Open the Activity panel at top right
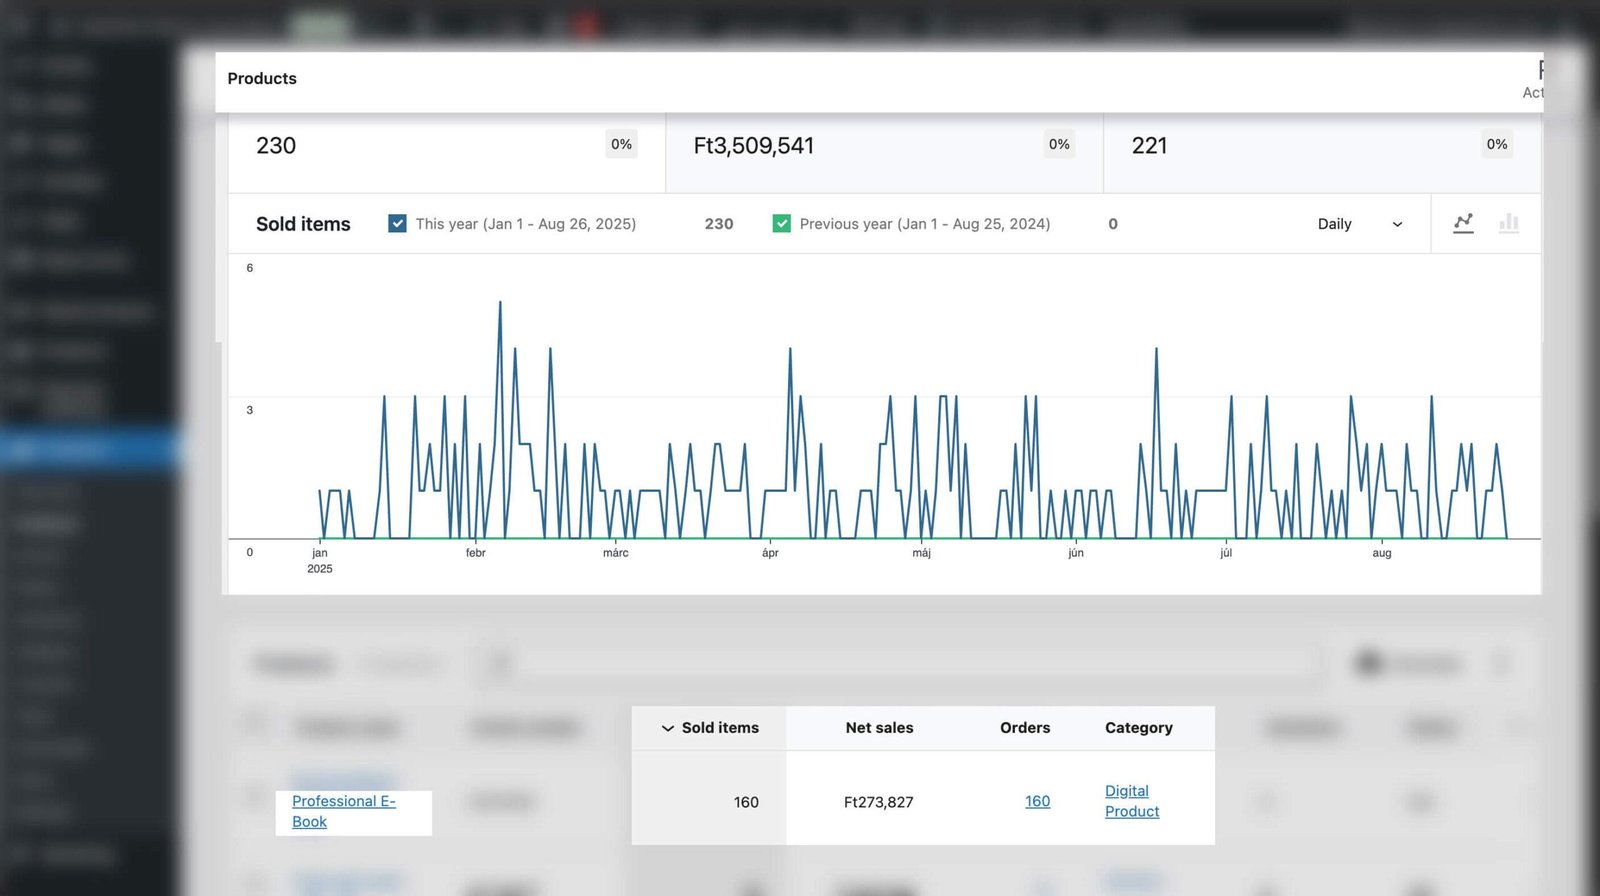The image size is (1600, 896). coord(1534,80)
